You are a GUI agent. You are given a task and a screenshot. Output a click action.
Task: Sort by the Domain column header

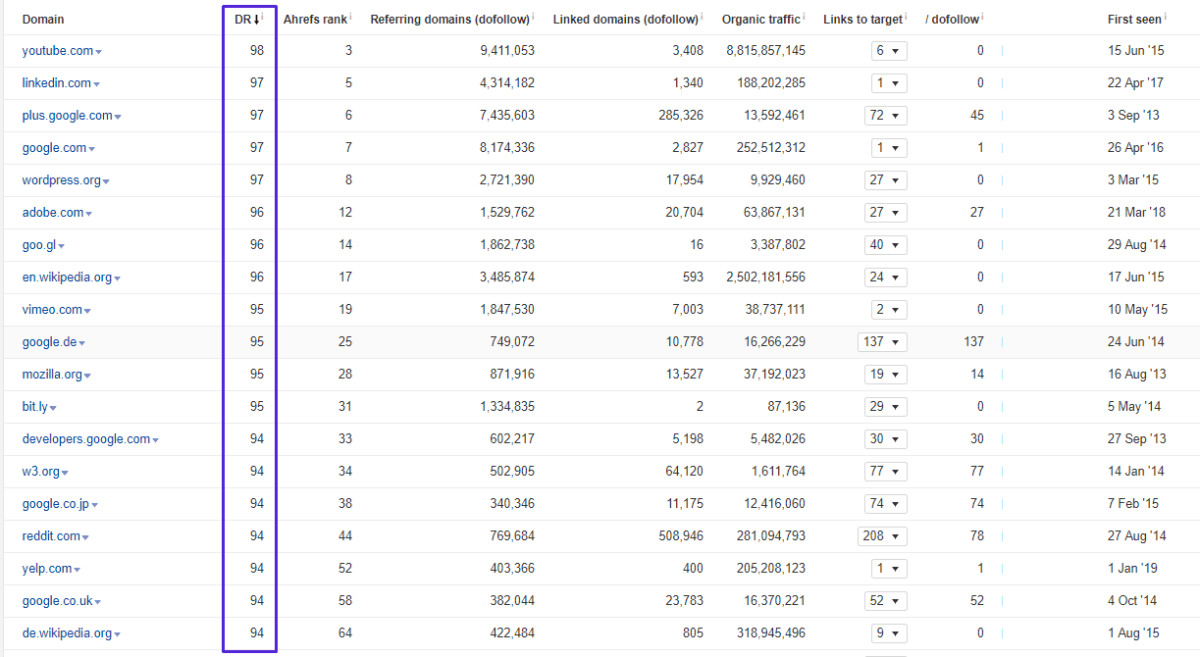[x=43, y=19]
